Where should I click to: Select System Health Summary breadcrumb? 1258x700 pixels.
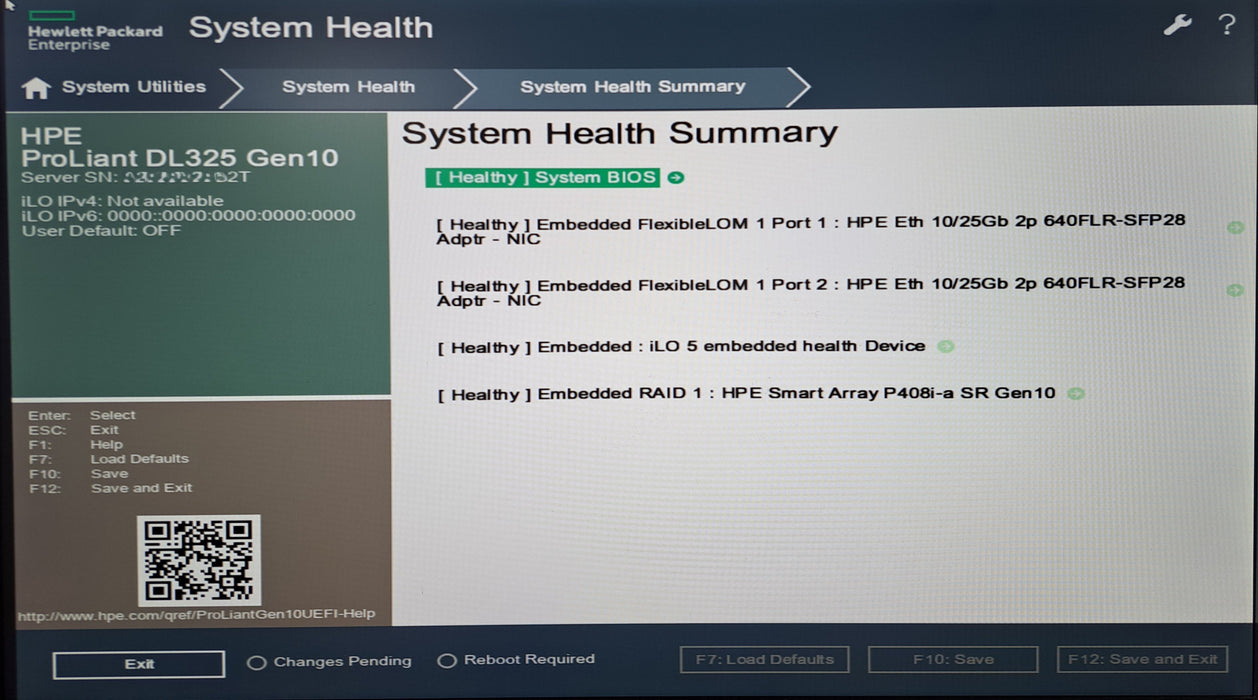(x=632, y=87)
